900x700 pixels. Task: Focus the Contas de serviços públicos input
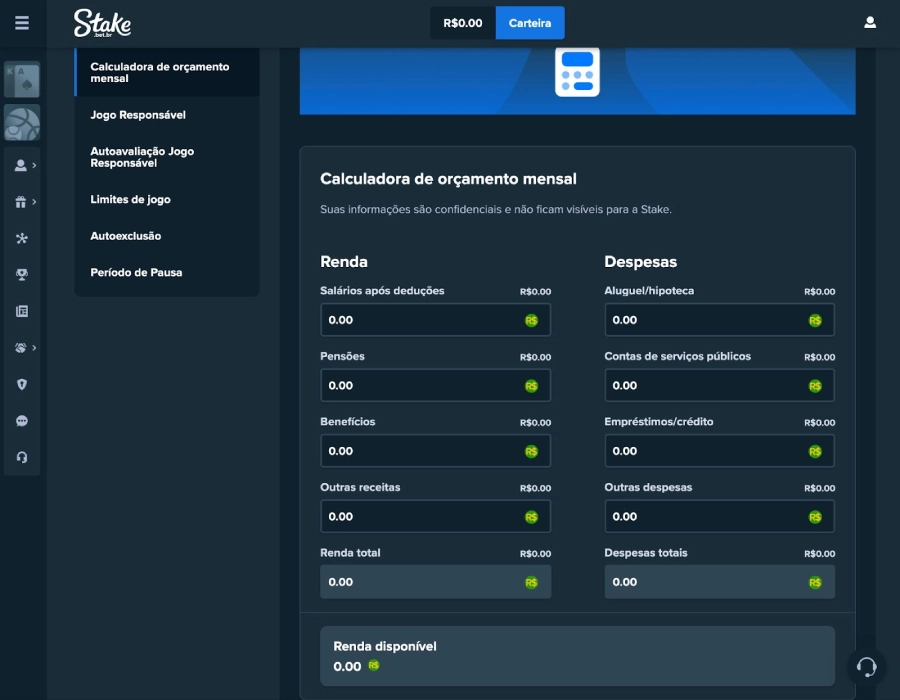tap(719, 386)
